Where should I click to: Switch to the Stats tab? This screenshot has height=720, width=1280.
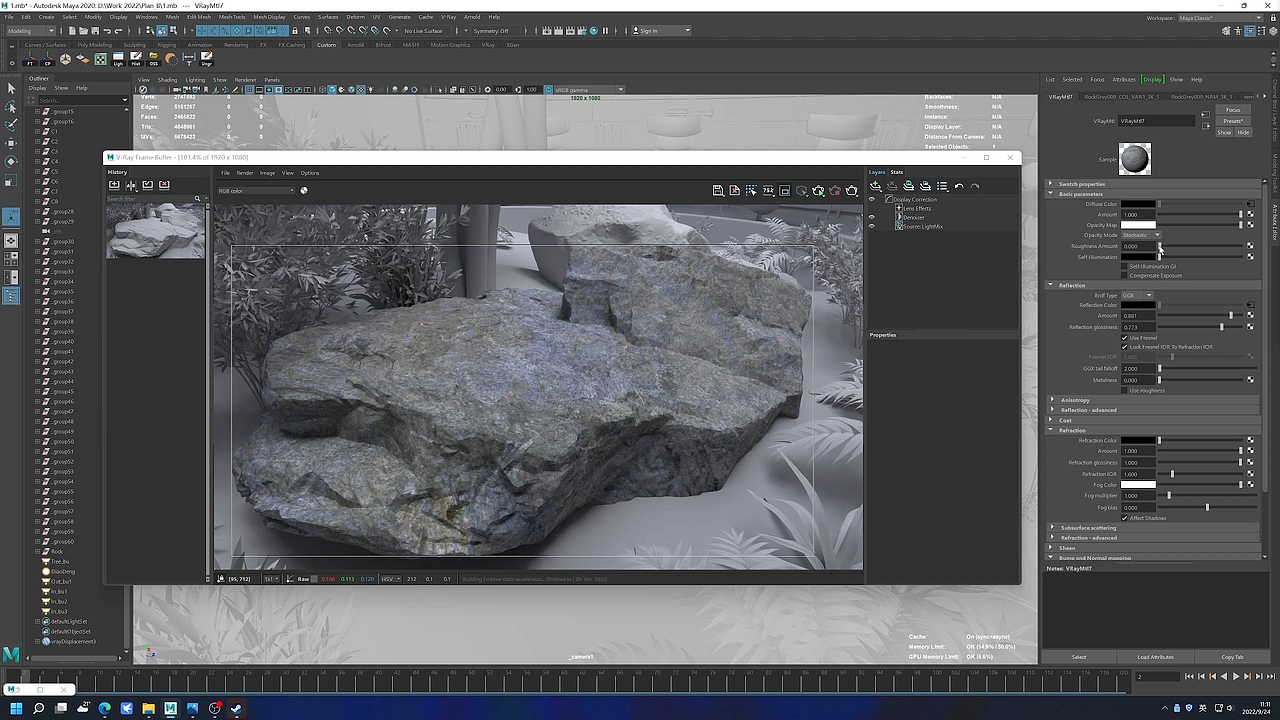click(x=897, y=172)
